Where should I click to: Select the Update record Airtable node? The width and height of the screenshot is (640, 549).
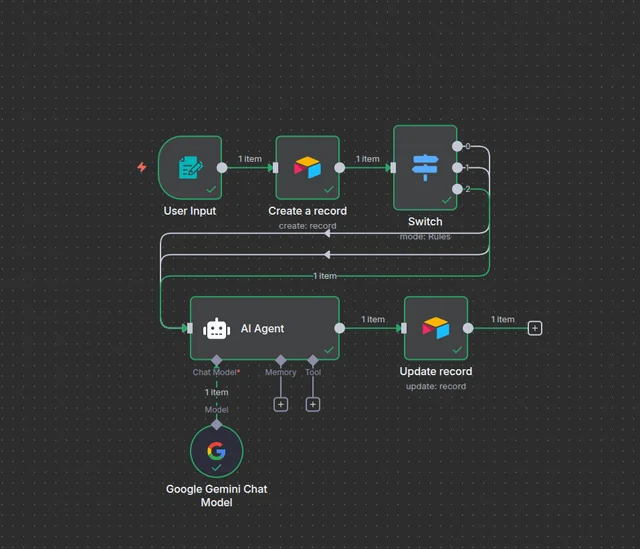click(435, 328)
